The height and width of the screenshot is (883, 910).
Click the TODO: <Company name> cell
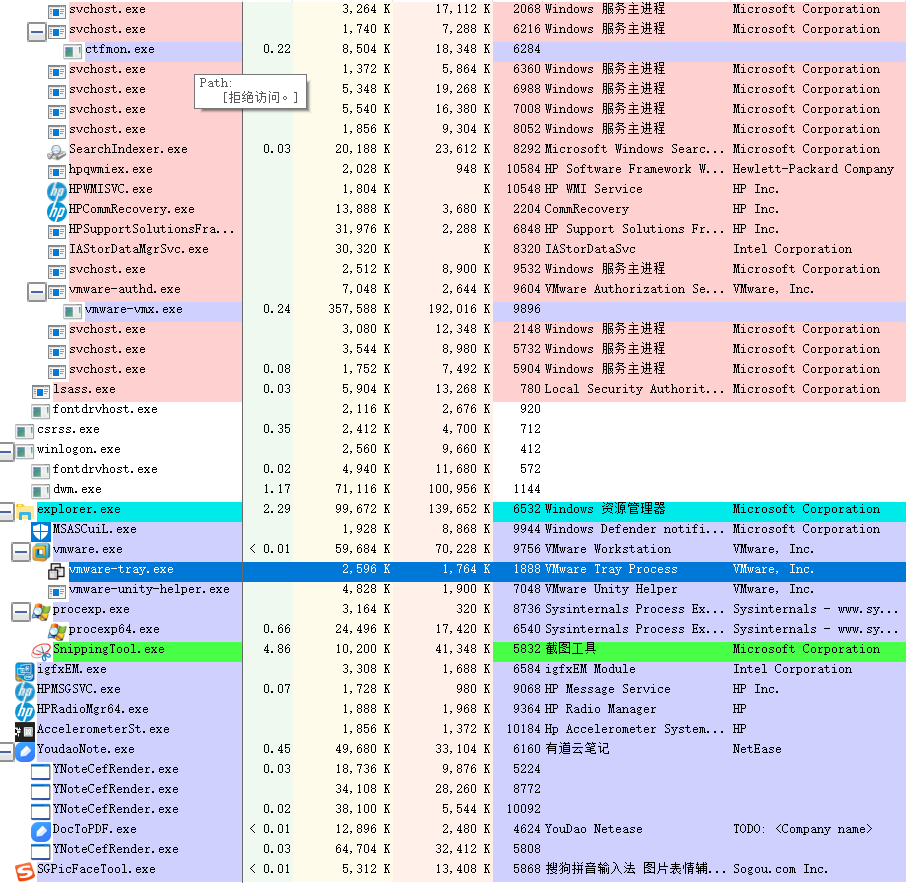pyautogui.click(x=803, y=830)
